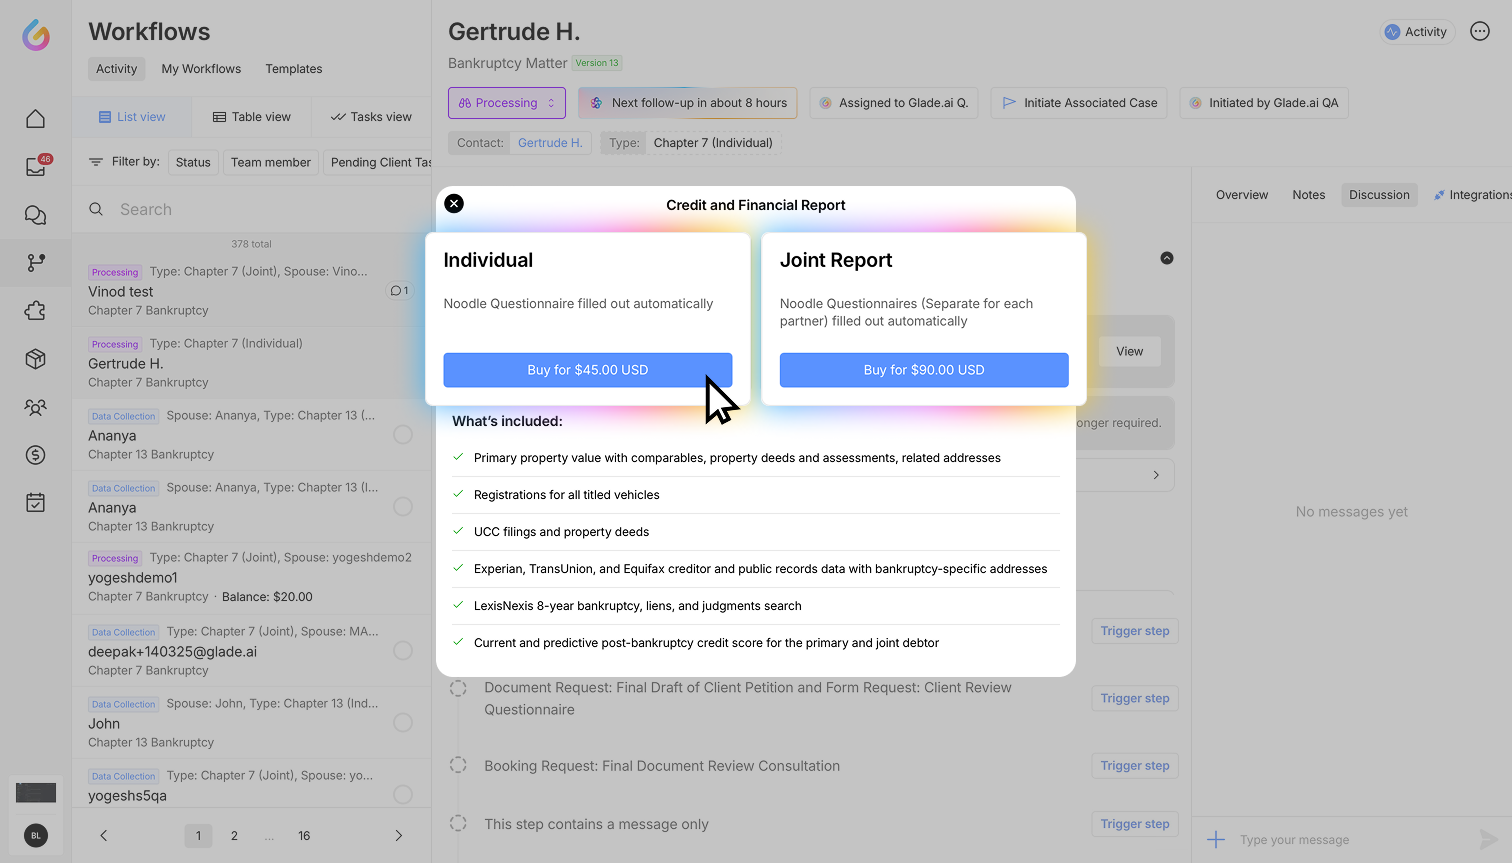The width and height of the screenshot is (1512, 863).
Task: Switch to Table view
Action: coord(252,117)
